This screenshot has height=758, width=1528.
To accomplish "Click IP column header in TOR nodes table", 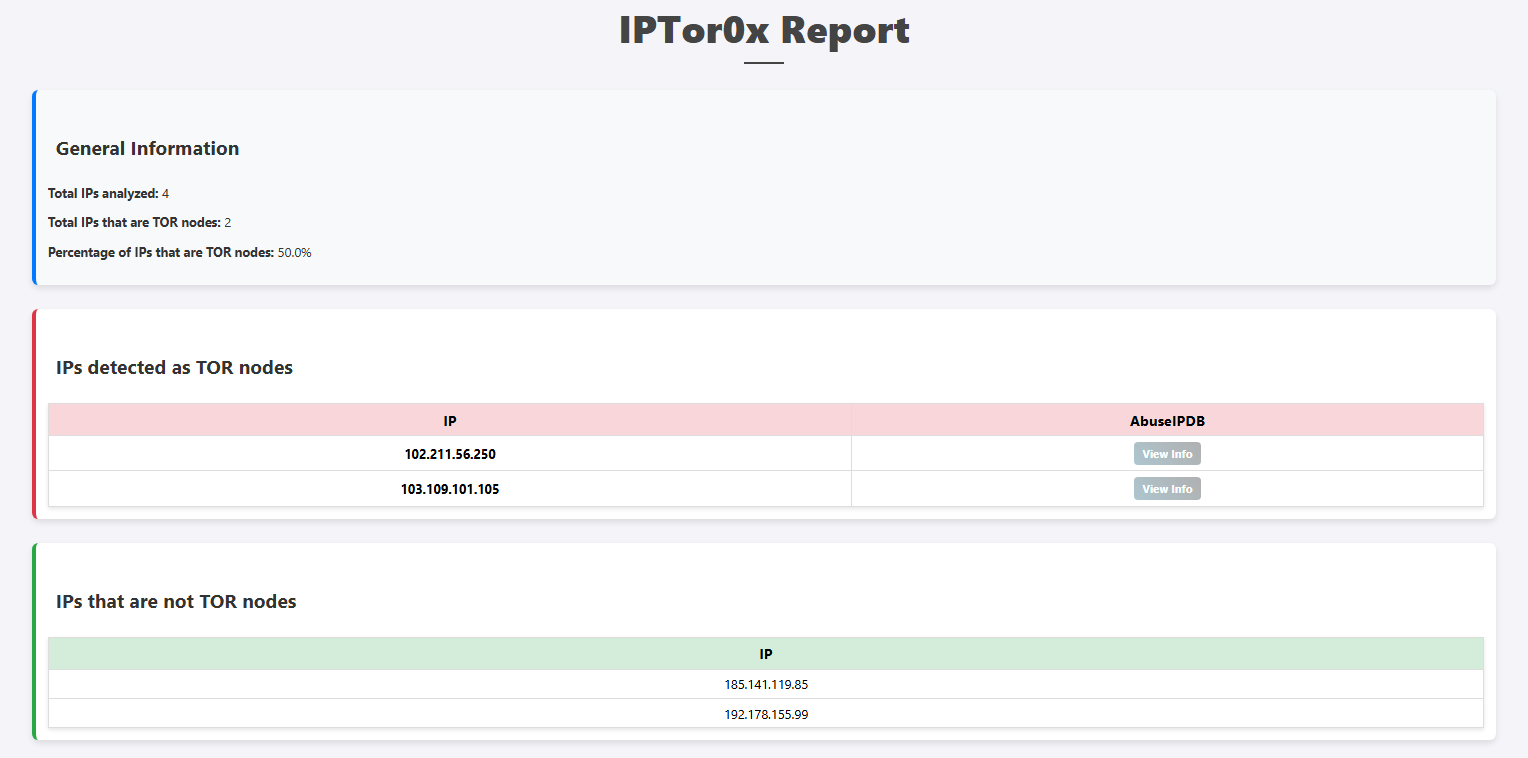I will point(450,421).
